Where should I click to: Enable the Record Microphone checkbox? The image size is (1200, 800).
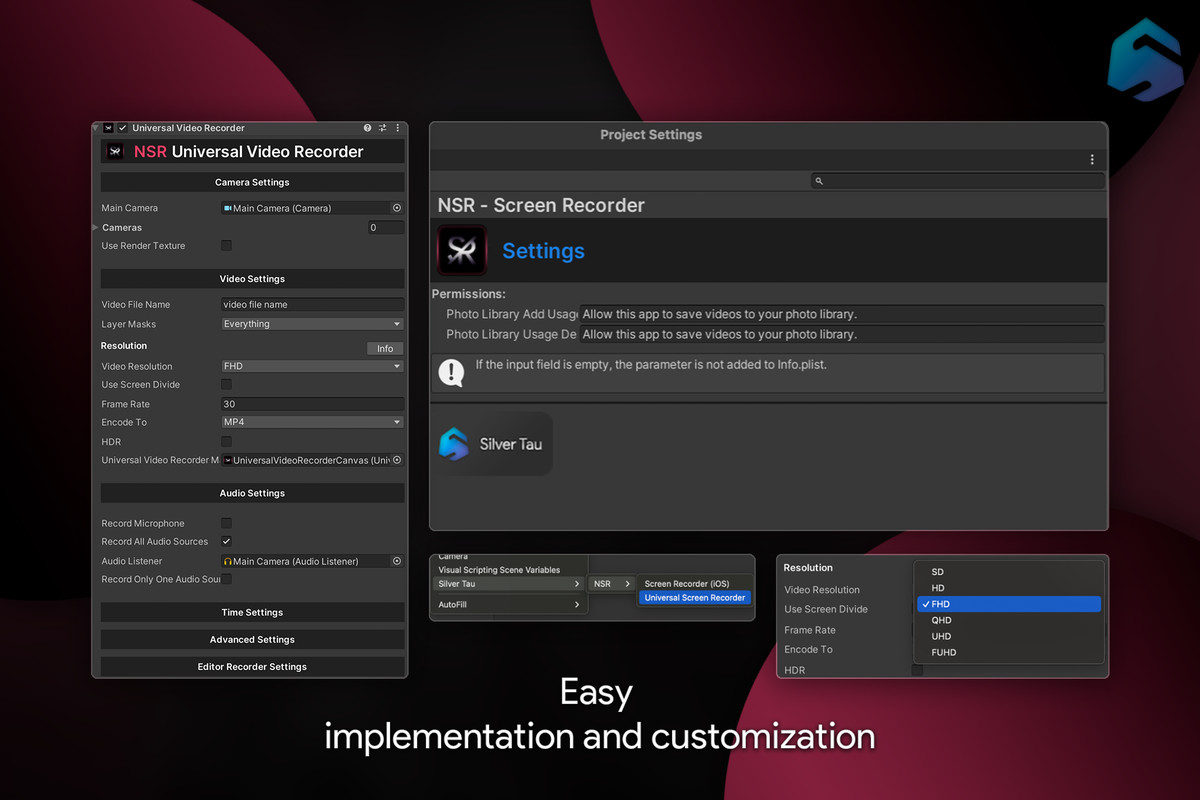click(x=227, y=523)
